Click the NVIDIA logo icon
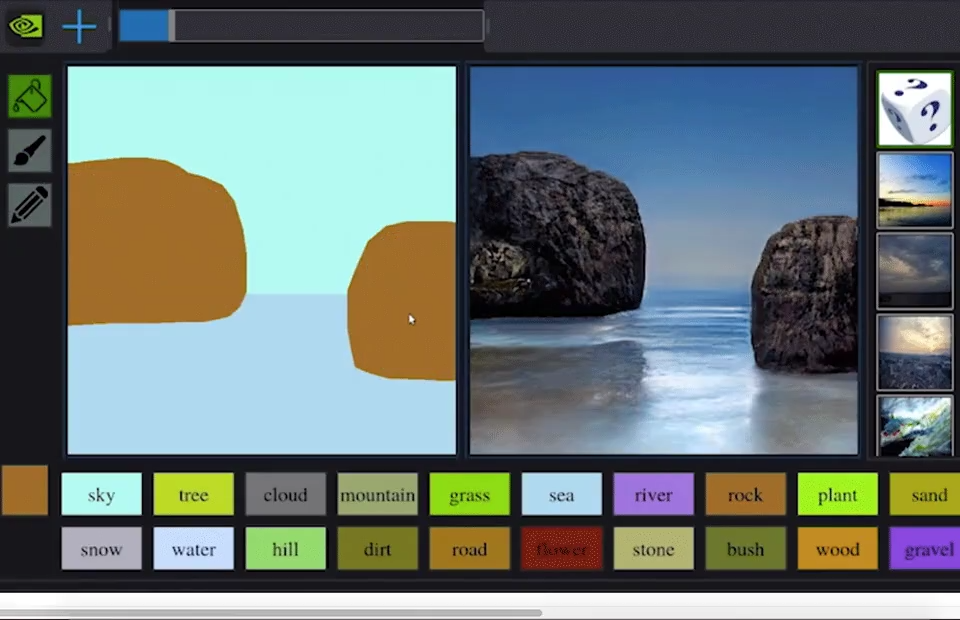Screen dimensions: 960x620 coord(25,26)
